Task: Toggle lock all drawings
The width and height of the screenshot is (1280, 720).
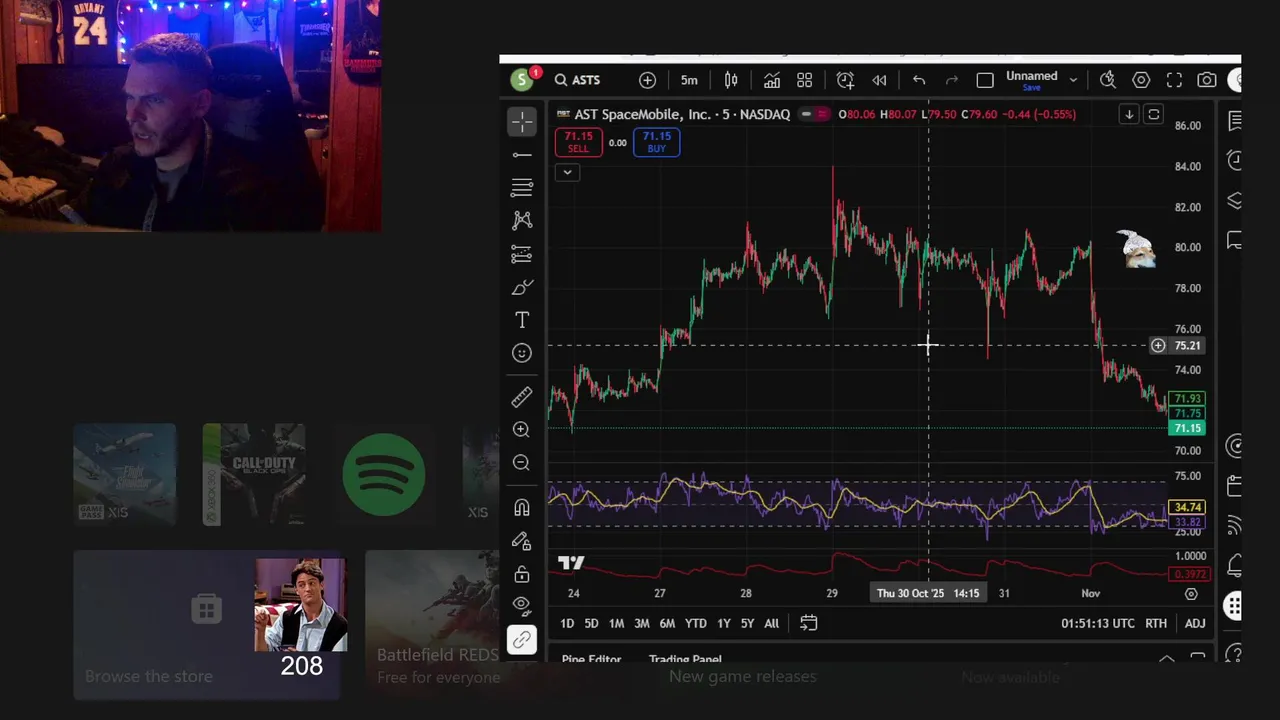Action: (x=522, y=574)
